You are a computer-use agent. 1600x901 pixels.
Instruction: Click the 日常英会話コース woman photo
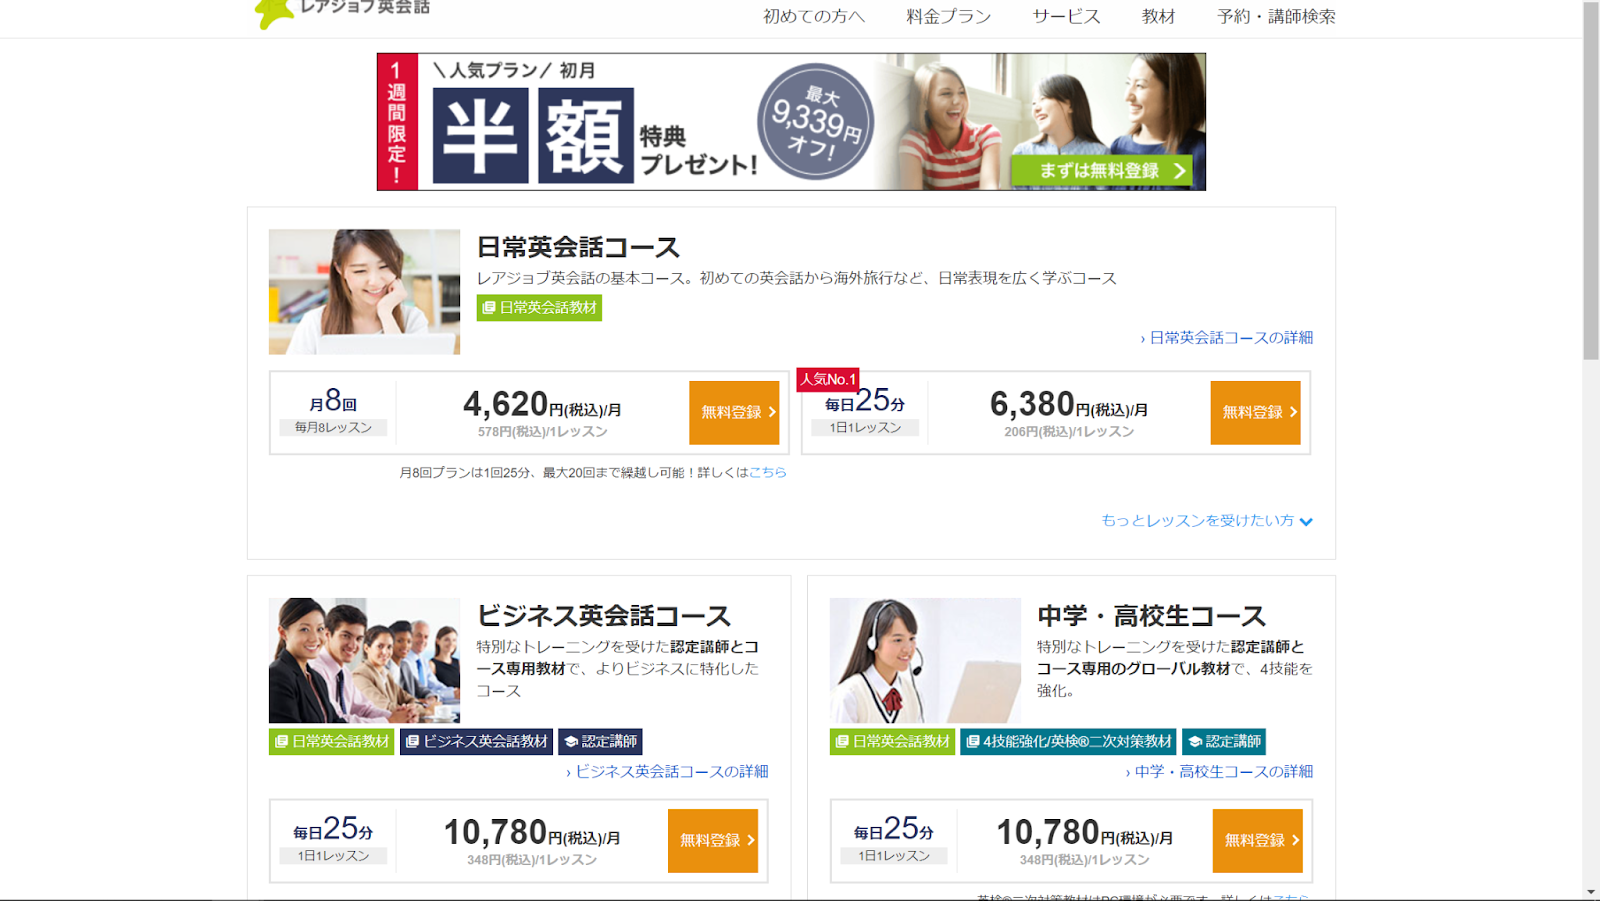pyautogui.click(x=364, y=292)
